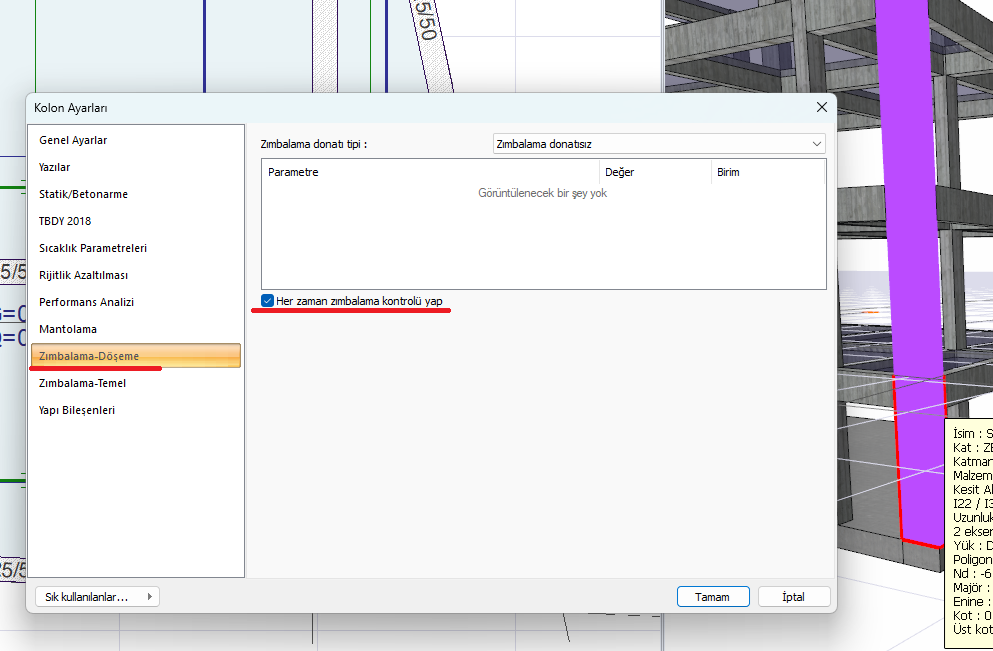The image size is (993, 651).
Task: Open the Zımbalama donatı tipi dropdown
Action: pyautogui.click(x=659, y=144)
